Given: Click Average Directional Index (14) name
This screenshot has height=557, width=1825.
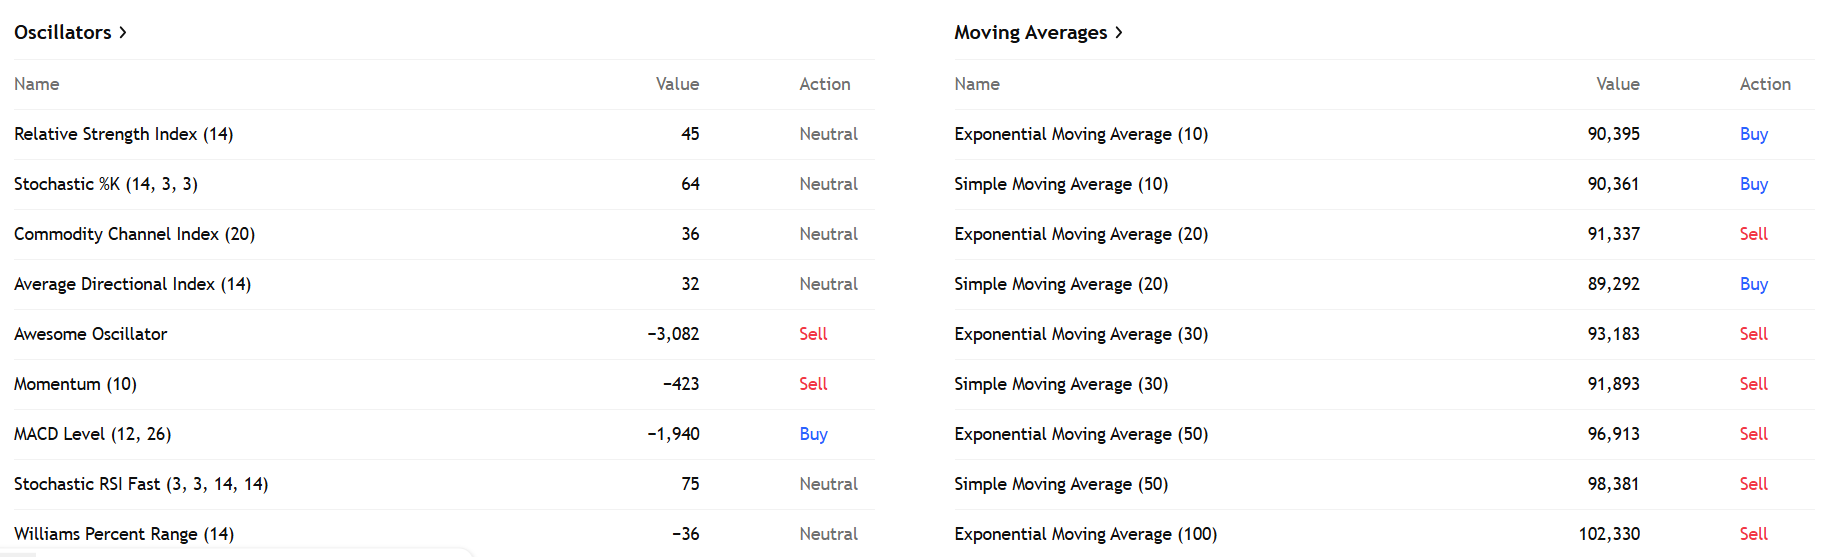Looking at the screenshot, I should point(132,284).
